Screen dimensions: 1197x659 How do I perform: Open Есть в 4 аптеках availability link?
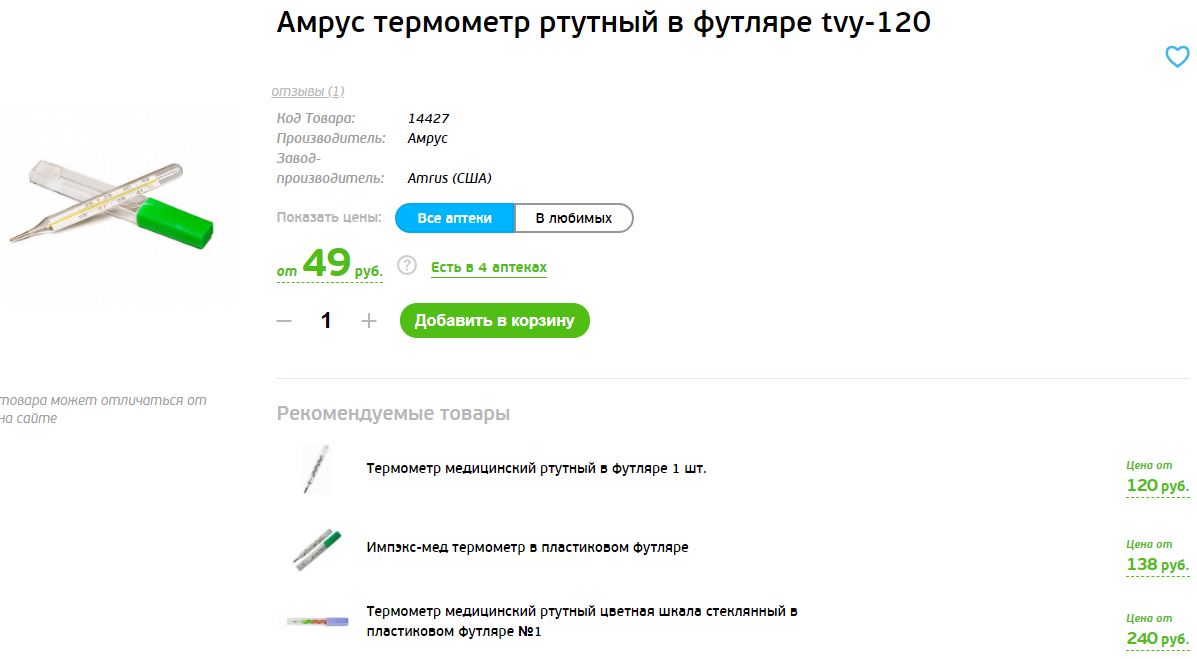point(489,267)
